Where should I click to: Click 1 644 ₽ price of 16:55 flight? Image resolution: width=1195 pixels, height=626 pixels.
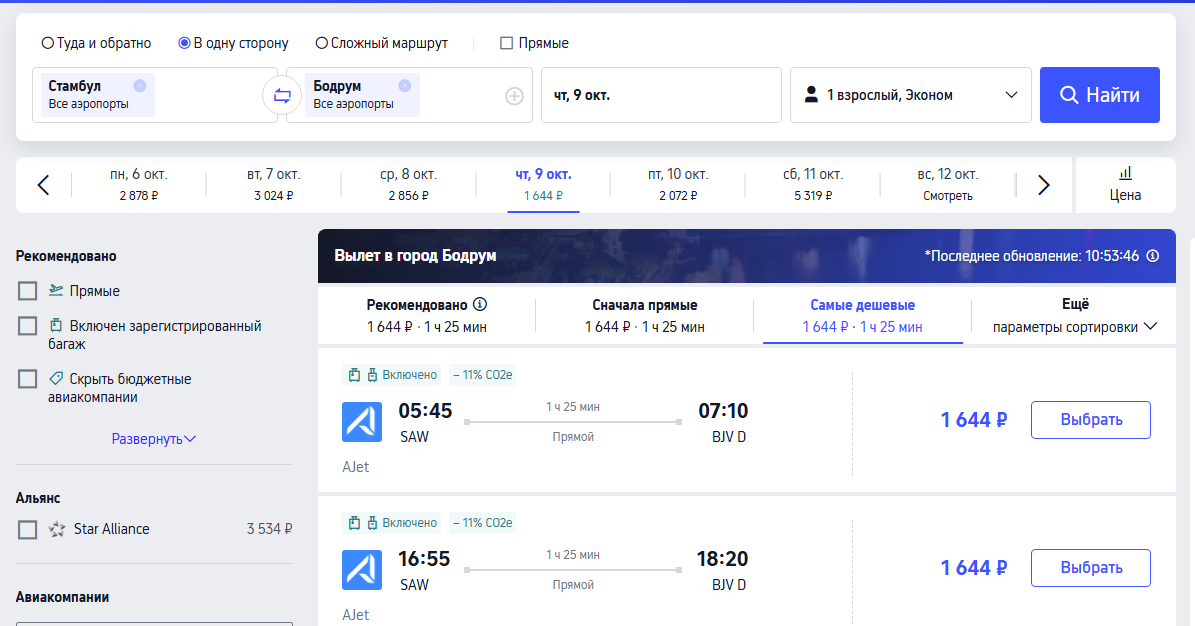[x=973, y=568]
